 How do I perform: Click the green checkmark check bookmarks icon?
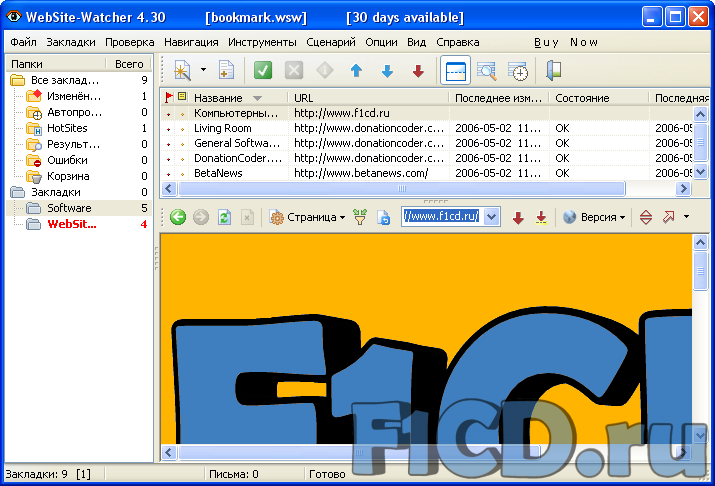click(x=263, y=71)
